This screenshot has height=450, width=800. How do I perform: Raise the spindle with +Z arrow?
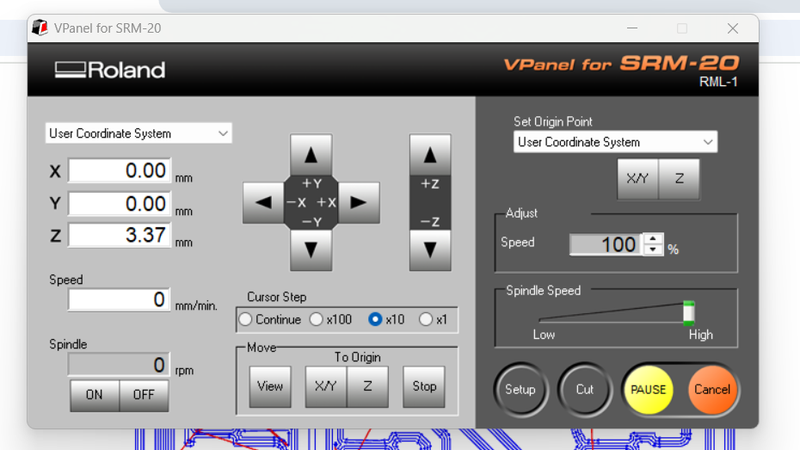[430, 155]
